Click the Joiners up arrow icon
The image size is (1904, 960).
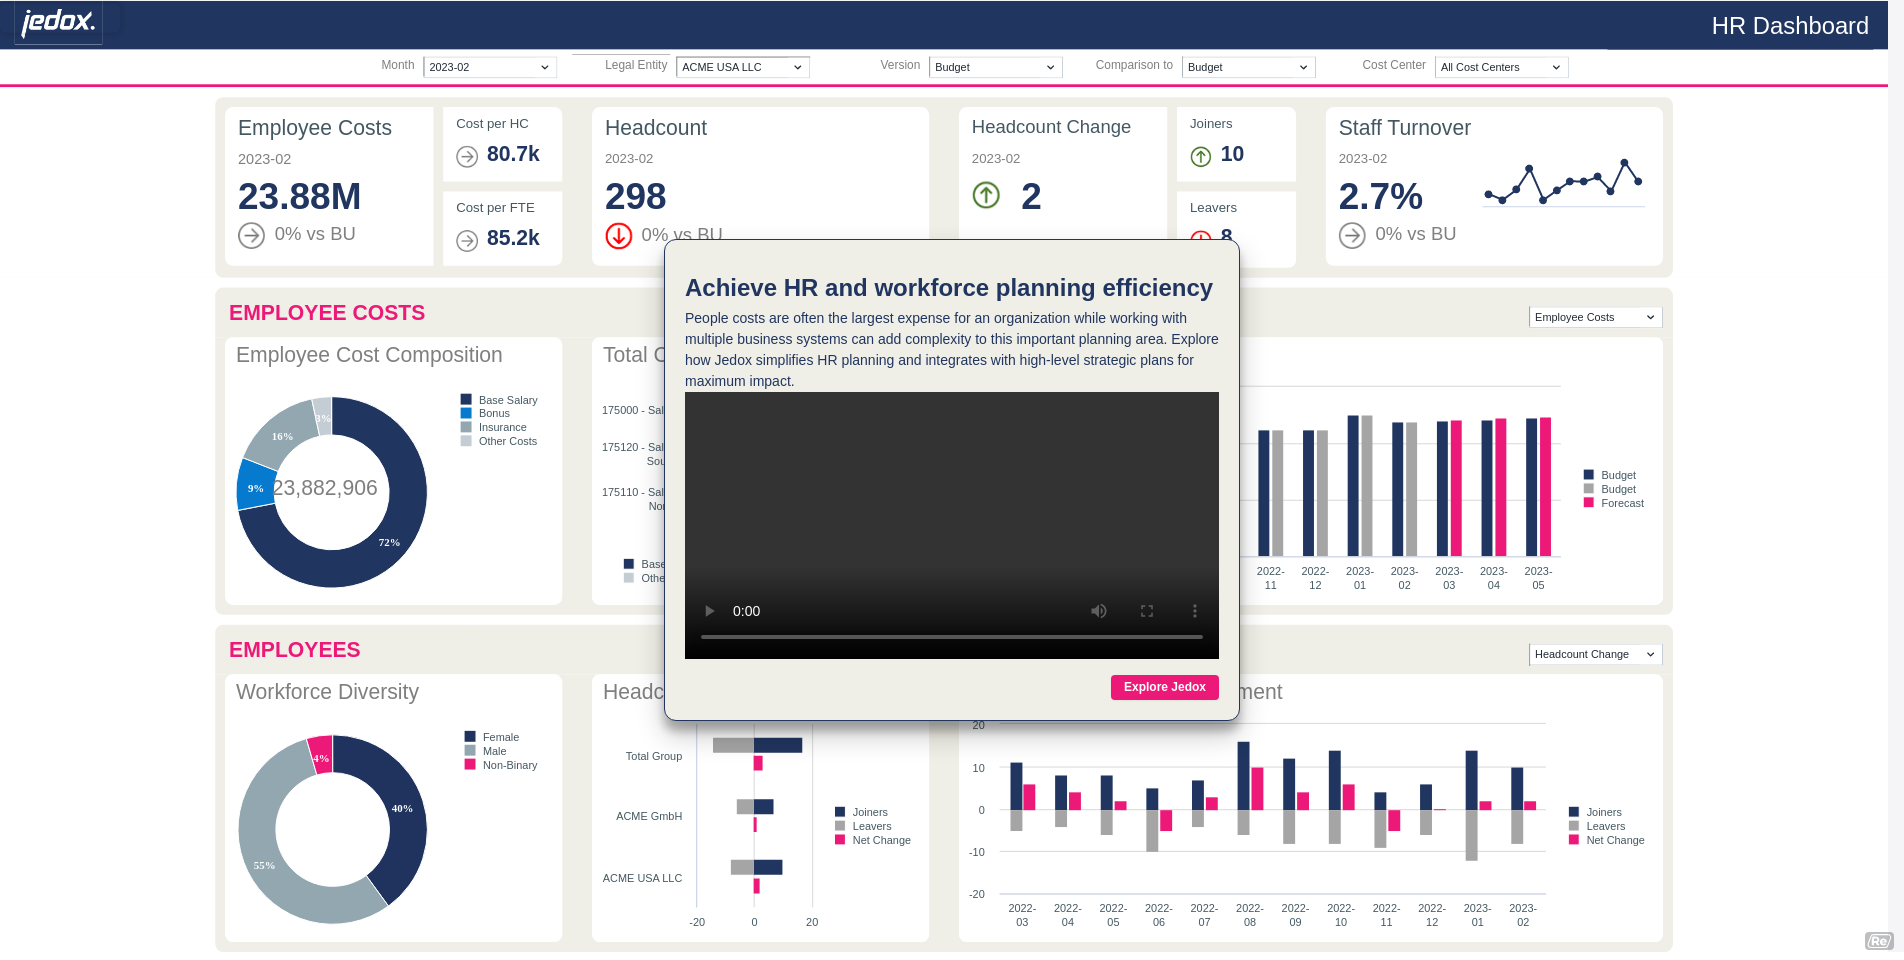pos(1201,156)
